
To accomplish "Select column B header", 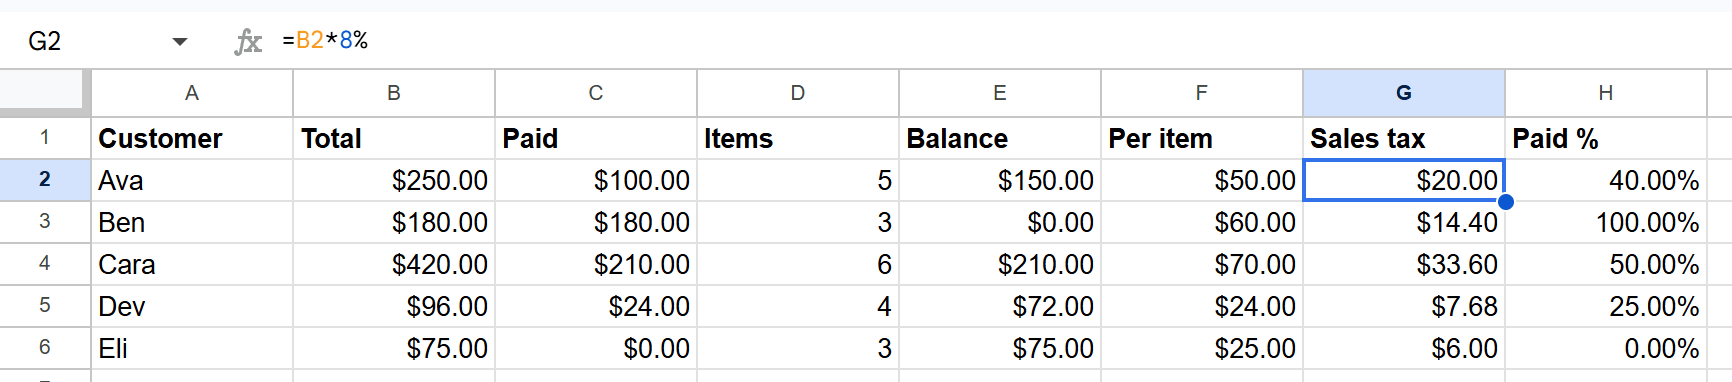I will pos(394,93).
